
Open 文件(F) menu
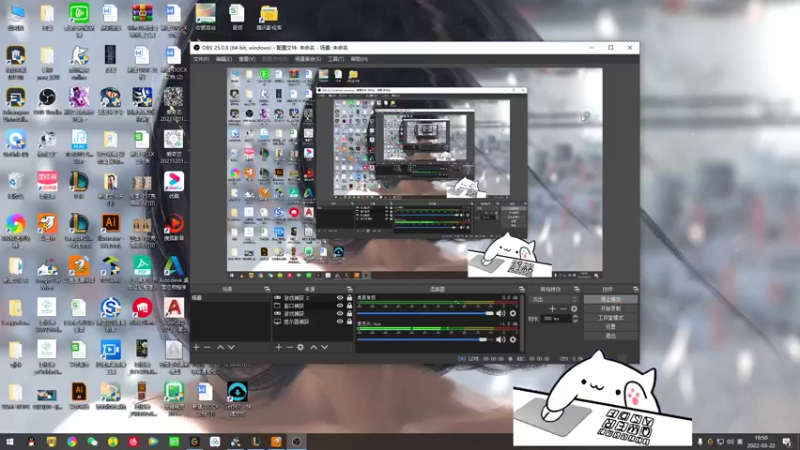201,59
